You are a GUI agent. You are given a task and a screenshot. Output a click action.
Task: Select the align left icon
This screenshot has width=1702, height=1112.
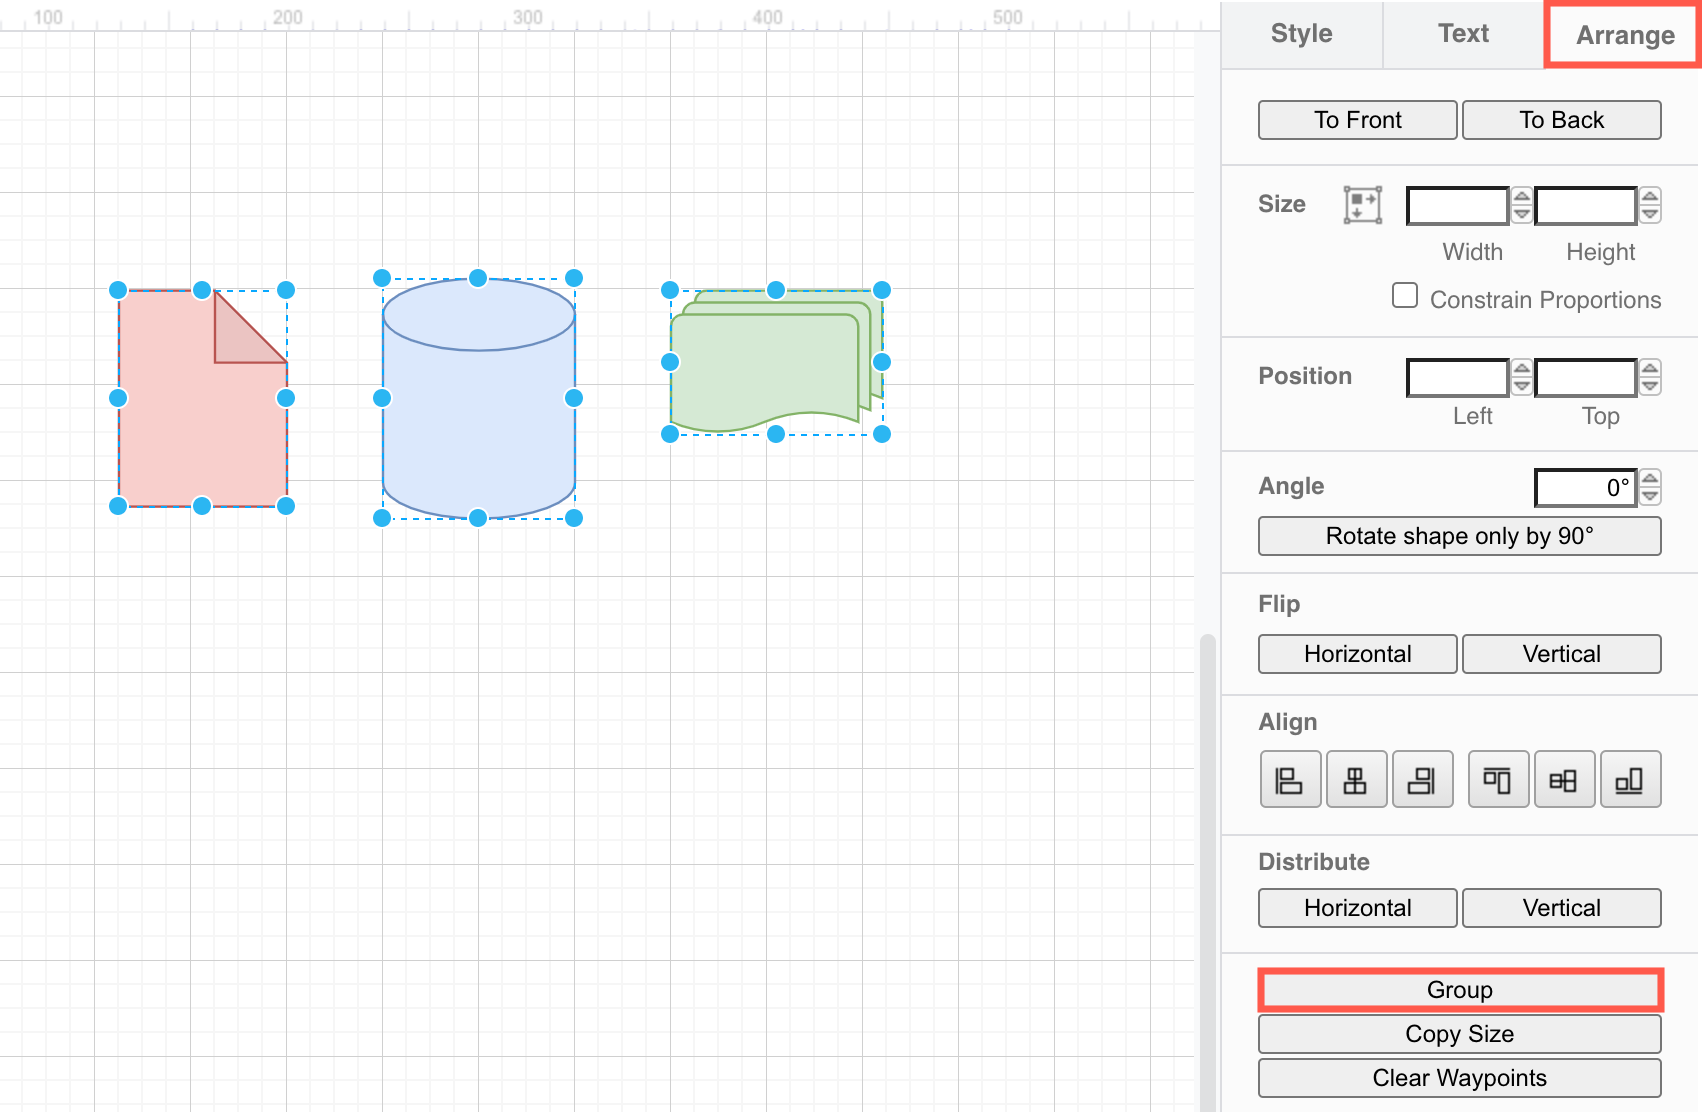[x=1290, y=779]
